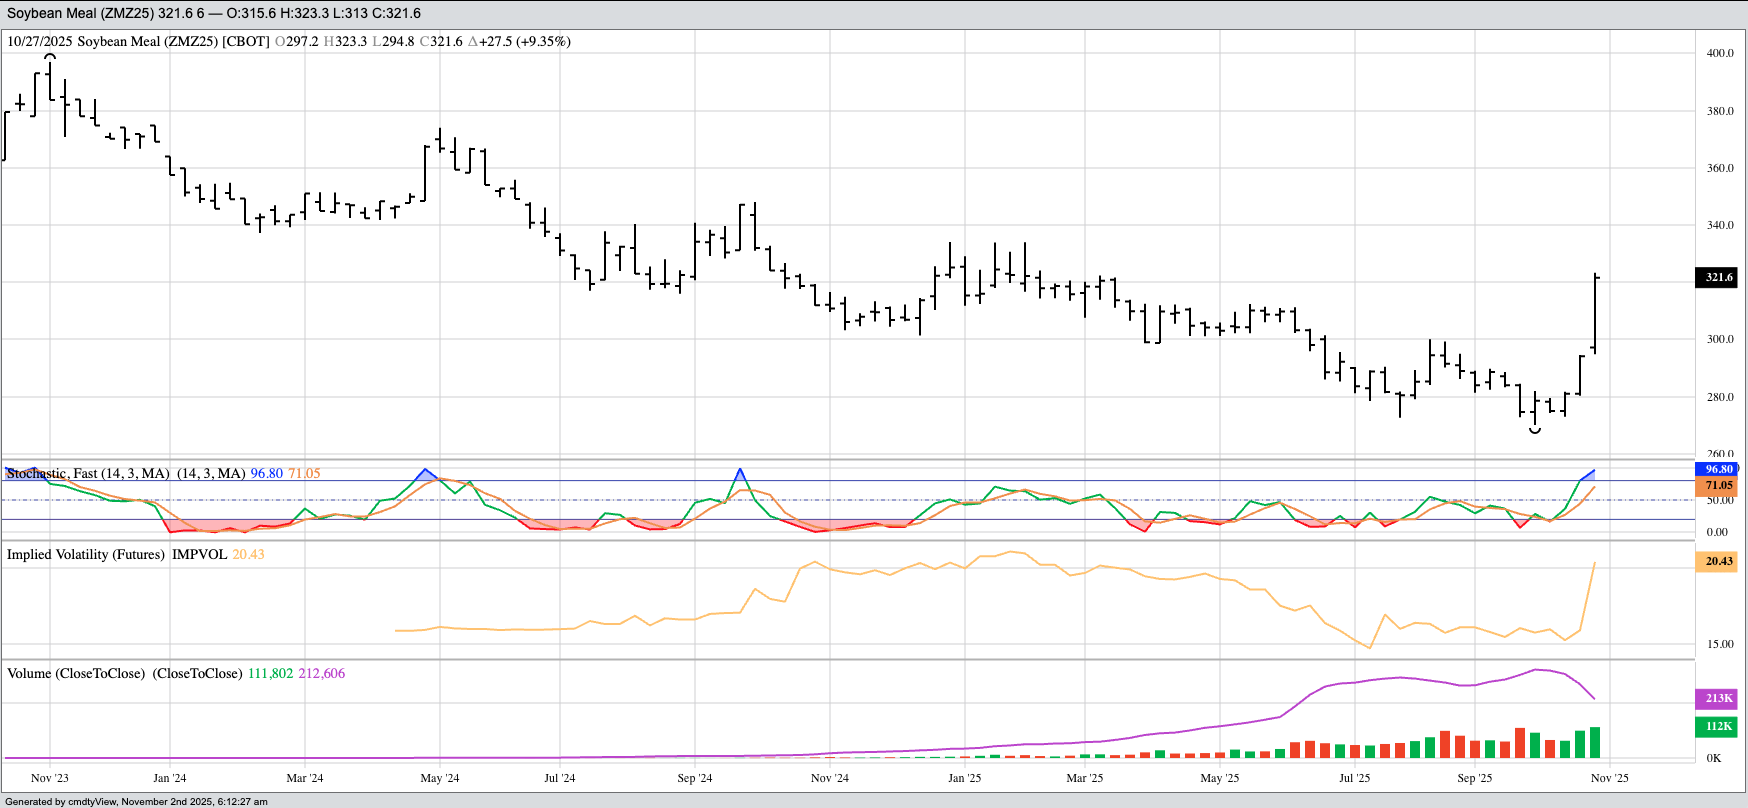This screenshot has height=808, width=1748.
Task: Click the 20.43 implied volatility value tag
Action: pos(1718,561)
